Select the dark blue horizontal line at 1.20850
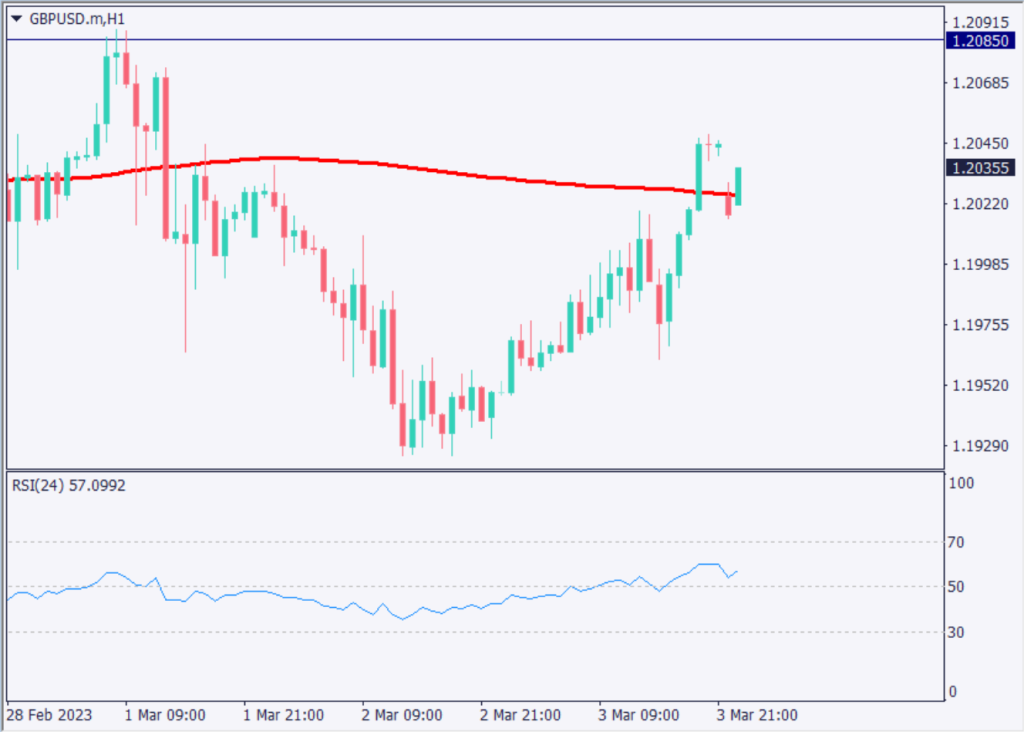This screenshot has height=732, width=1024. (x=500, y=40)
